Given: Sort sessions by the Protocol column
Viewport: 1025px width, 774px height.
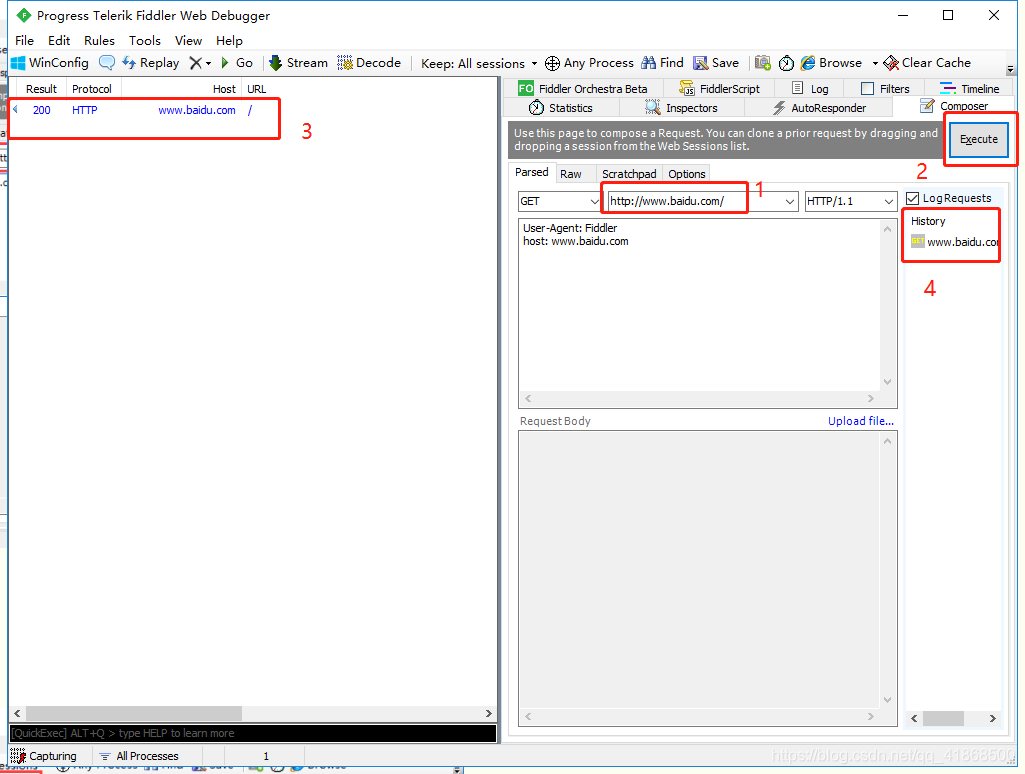Looking at the screenshot, I should pyautogui.click(x=92, y=89).
